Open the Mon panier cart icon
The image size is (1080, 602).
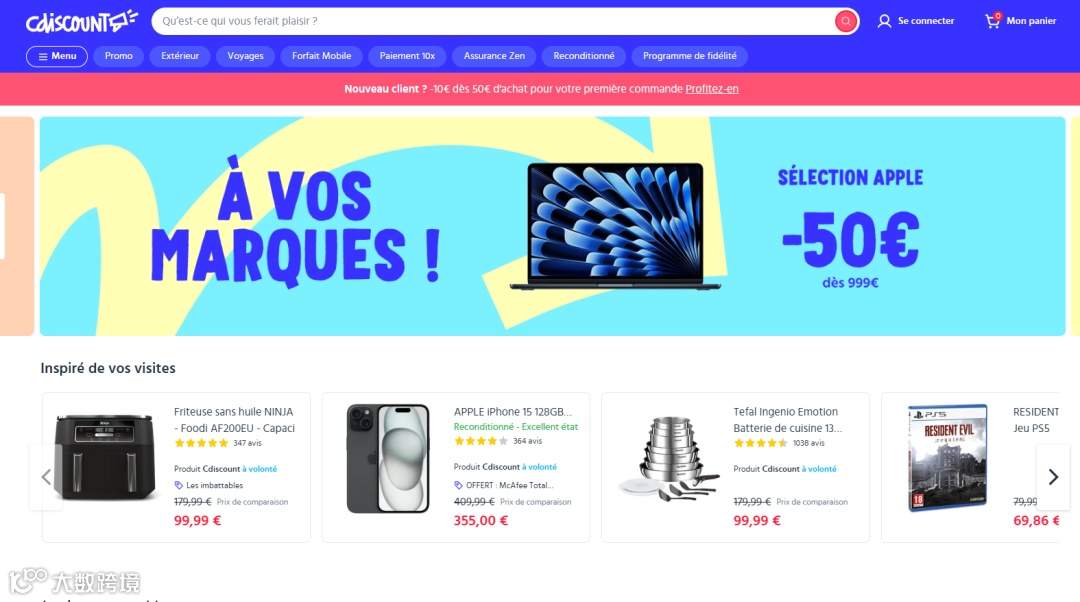click(x=992, y=21)
